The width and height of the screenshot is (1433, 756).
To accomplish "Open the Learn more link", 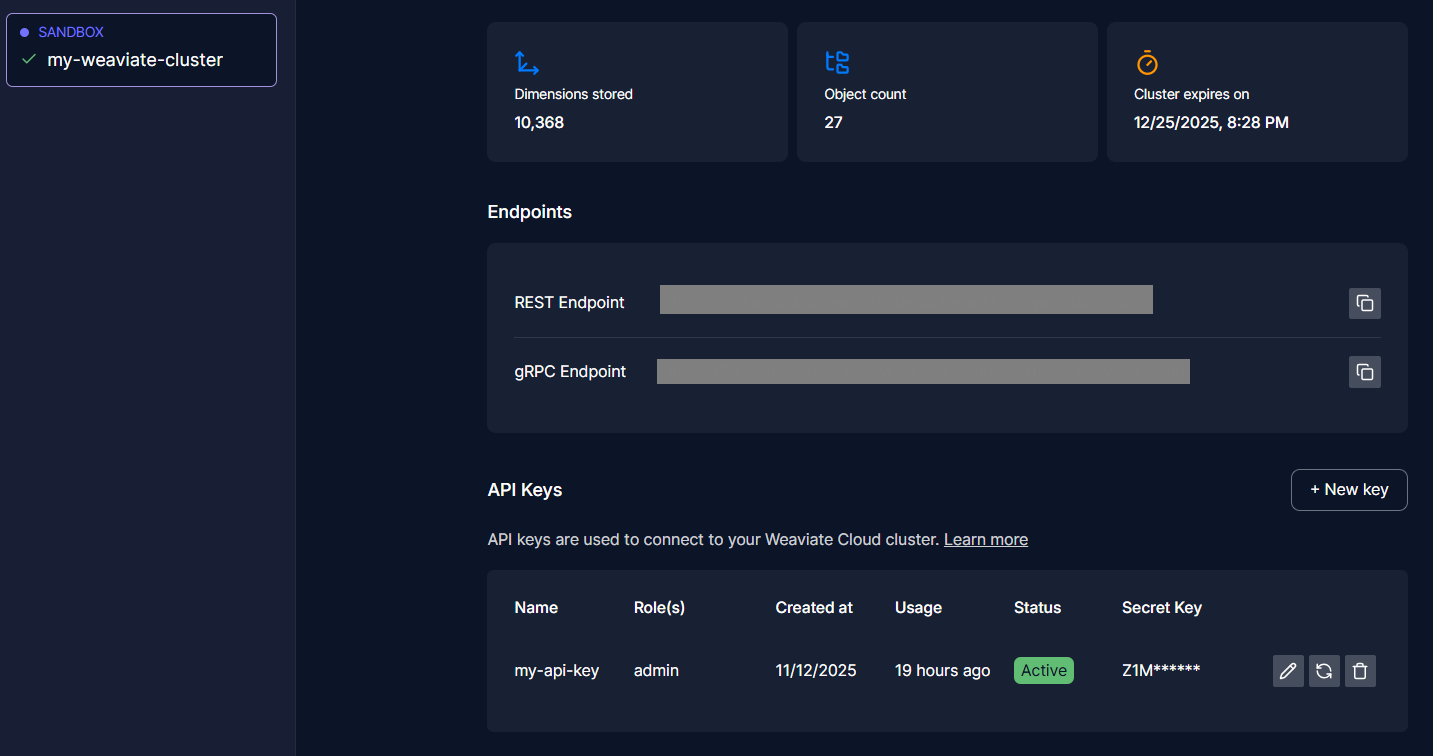I will [x=985, y=540].
